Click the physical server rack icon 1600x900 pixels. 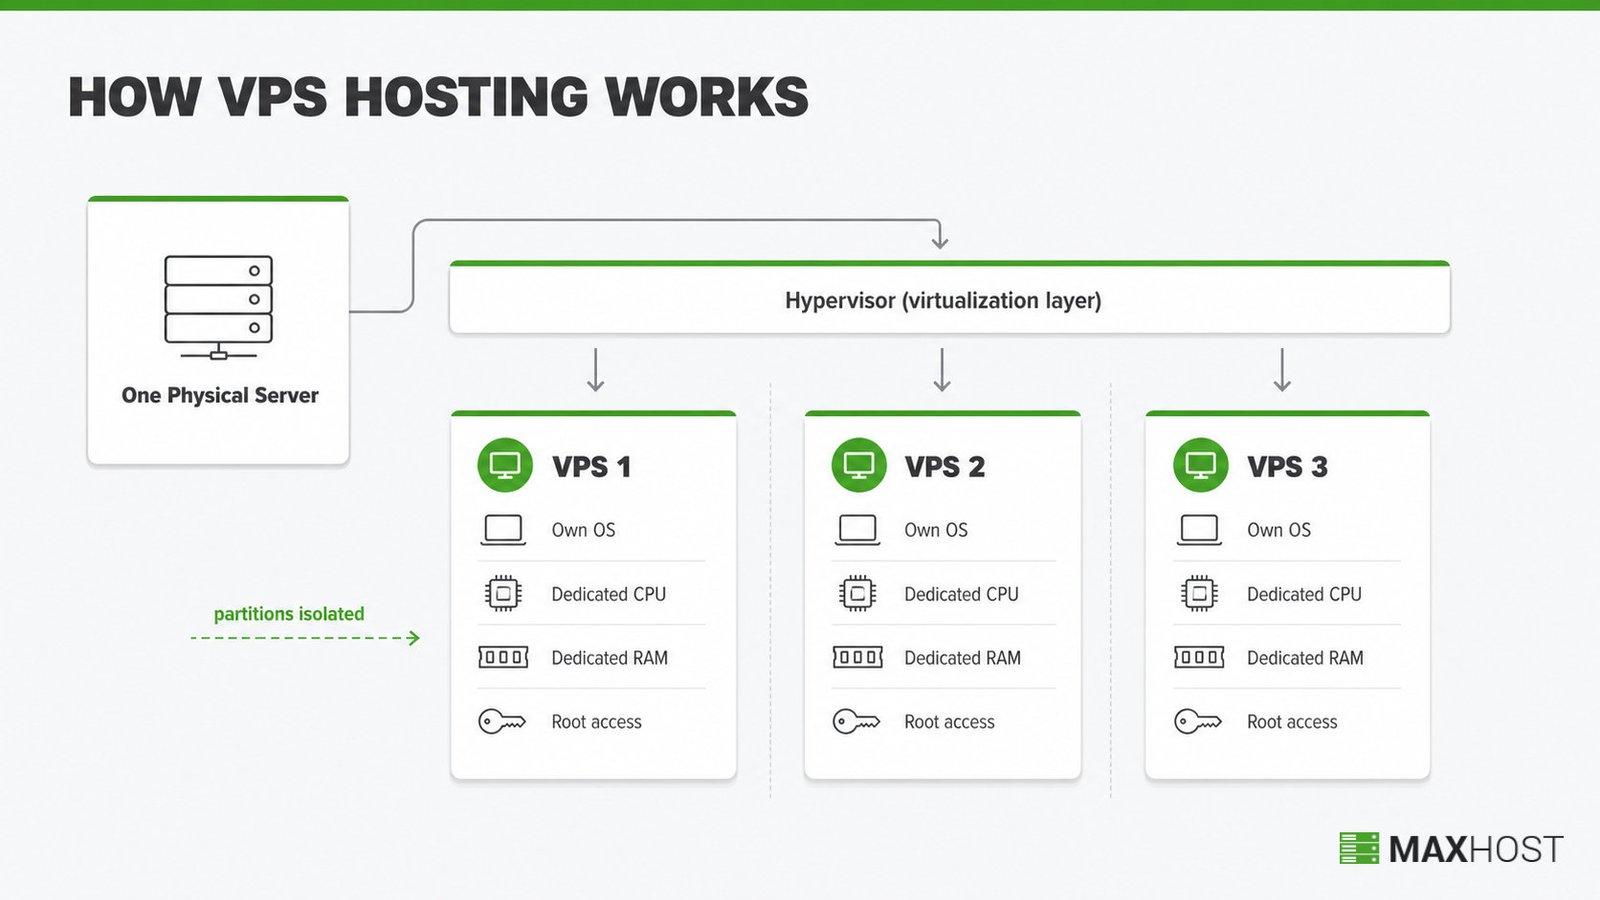coord(219,307)
